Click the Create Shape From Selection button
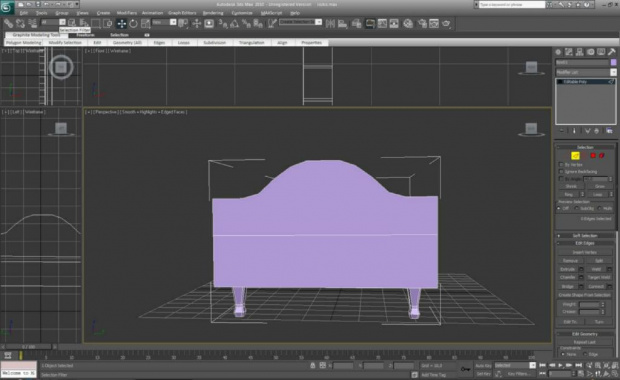The image size is (620, 380). tap(585, 295)
